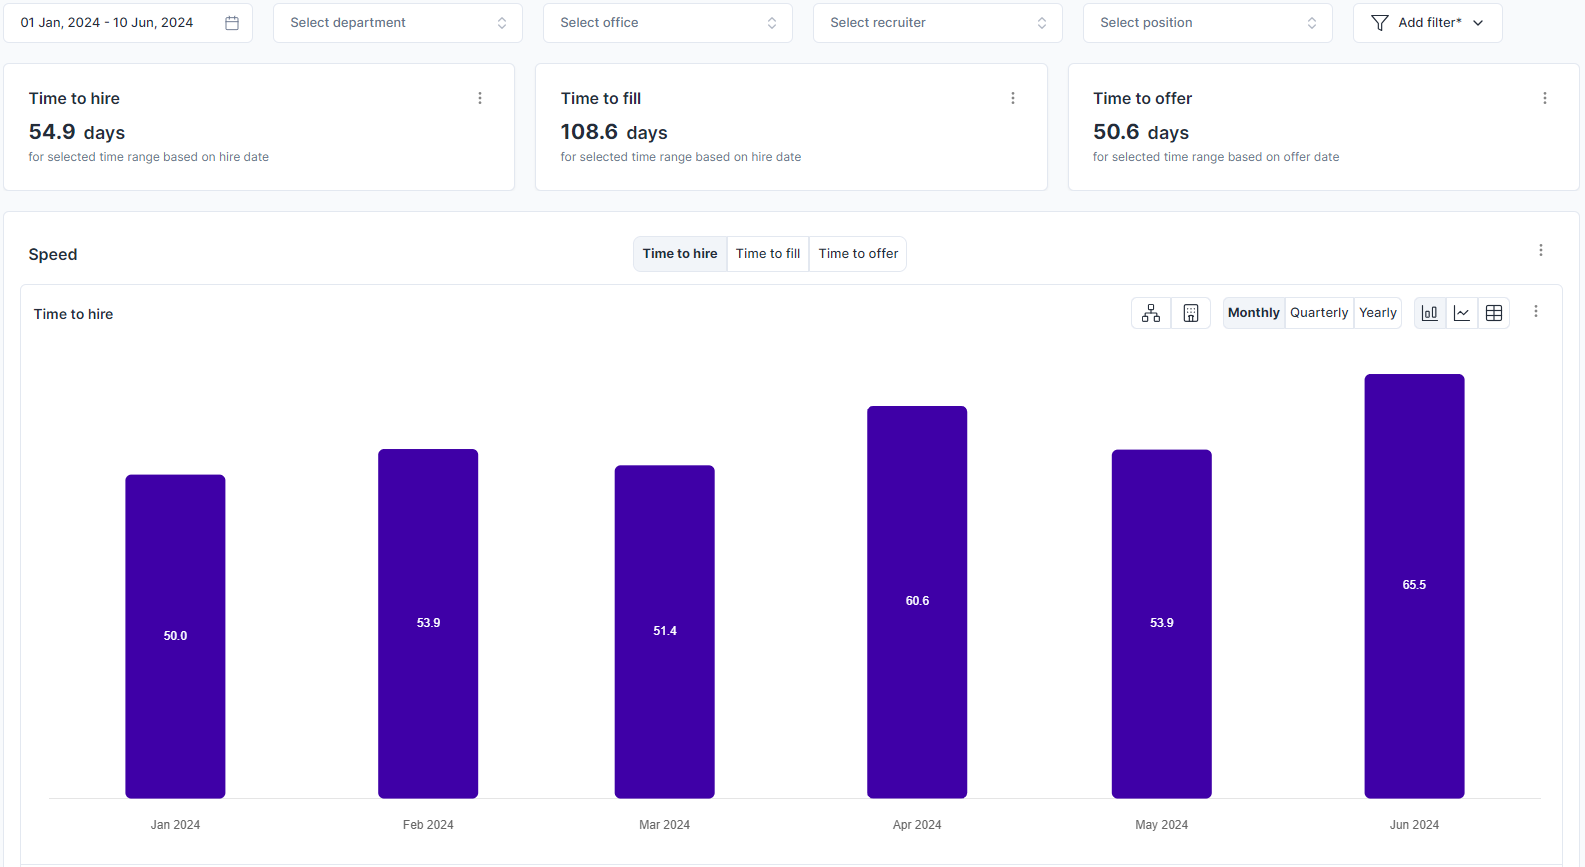Switch to Time to offer tab

[x=858, y=254]
